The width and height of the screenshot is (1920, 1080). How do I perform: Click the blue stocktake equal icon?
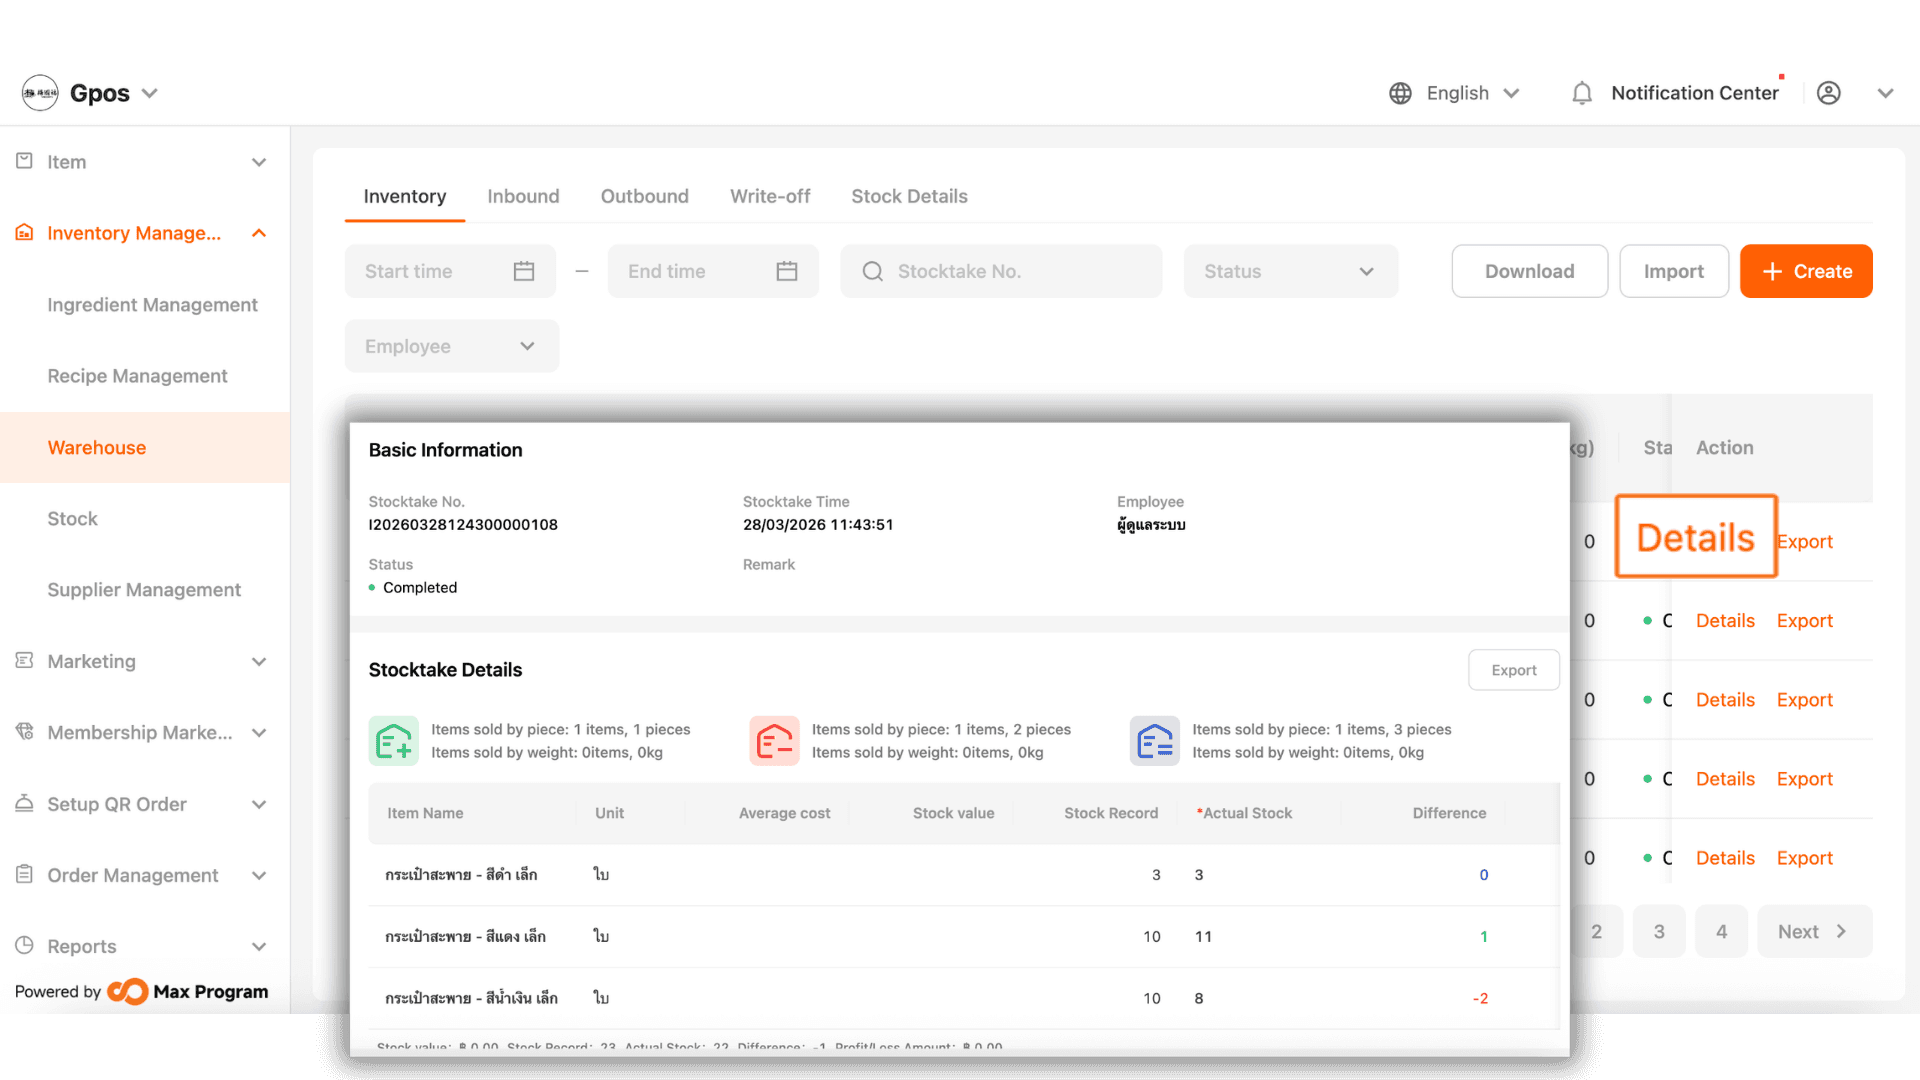[x=1154, y=741]
